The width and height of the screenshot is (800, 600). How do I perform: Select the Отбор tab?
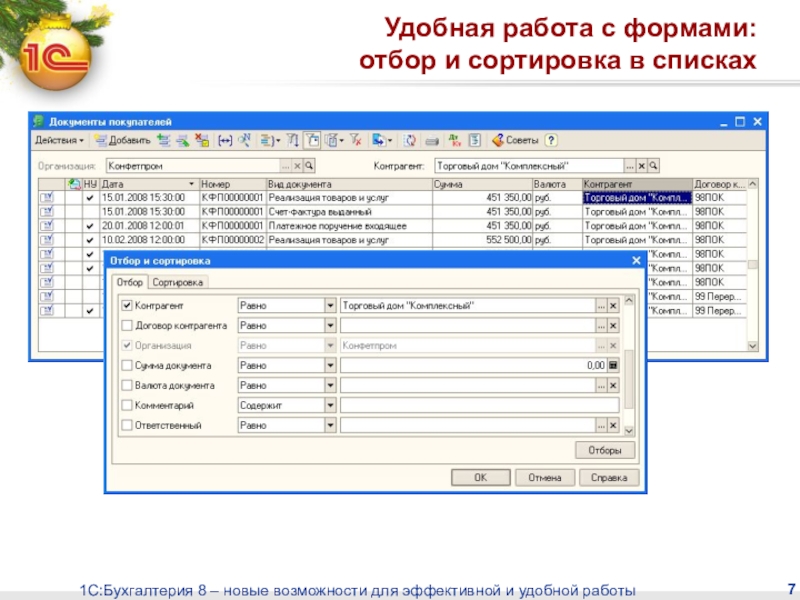(130, 282)
